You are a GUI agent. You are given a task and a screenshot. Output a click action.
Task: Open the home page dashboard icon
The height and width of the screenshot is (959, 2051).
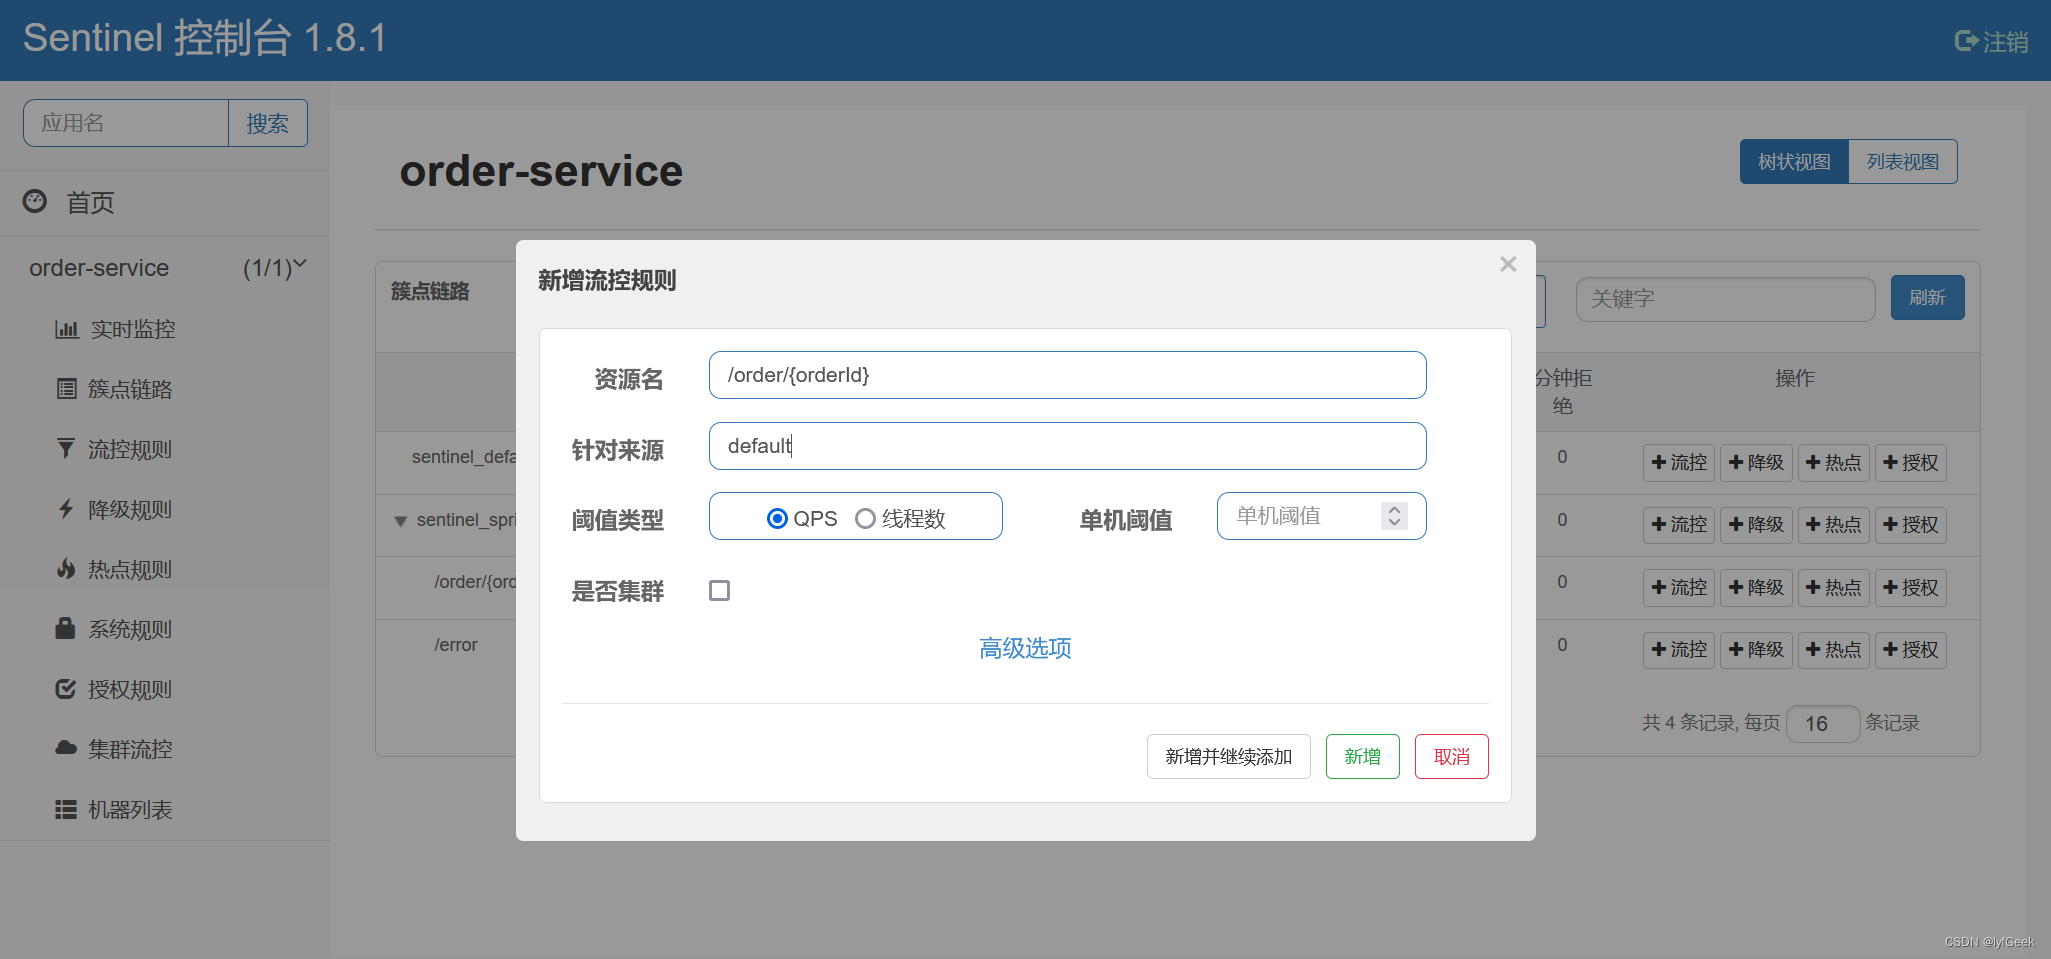coord(35,202)
